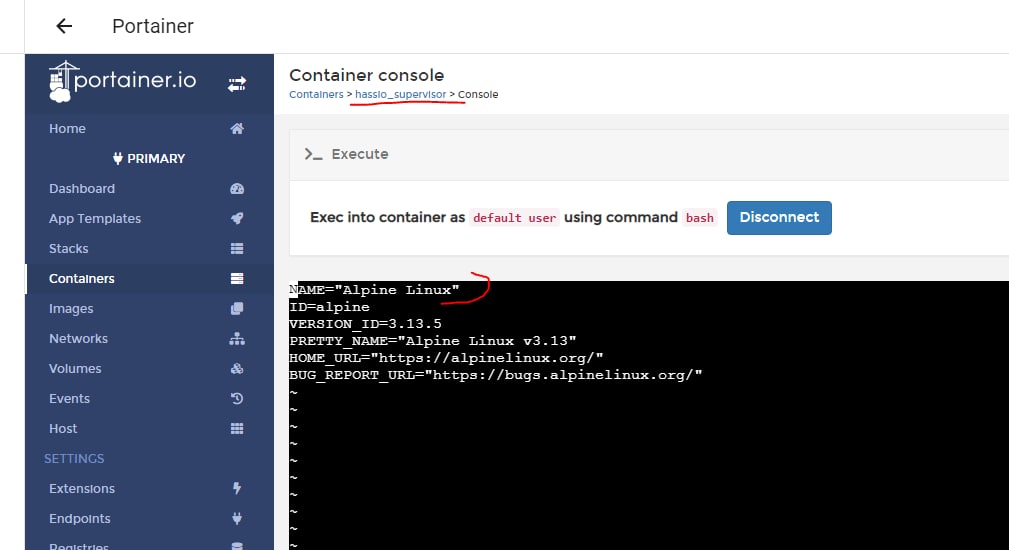Click the Dashboard gauge icon
Image resolution: width=1009 pixels, height=550 pixels.
pos(237,188)
